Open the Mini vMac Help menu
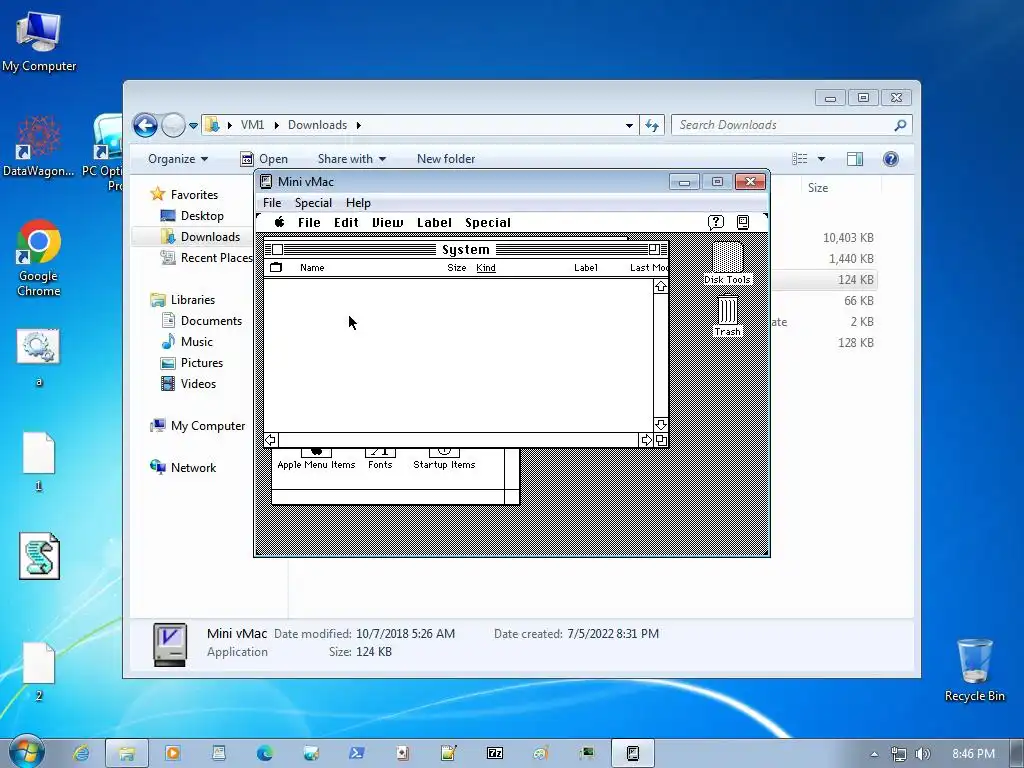 pyautogui.click(x=358, y=202)
